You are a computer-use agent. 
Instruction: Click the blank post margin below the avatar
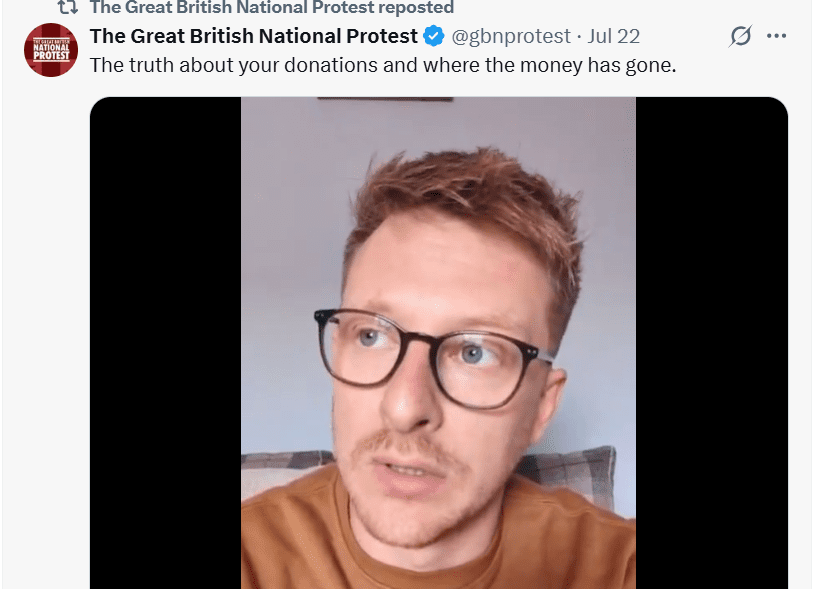50,300
